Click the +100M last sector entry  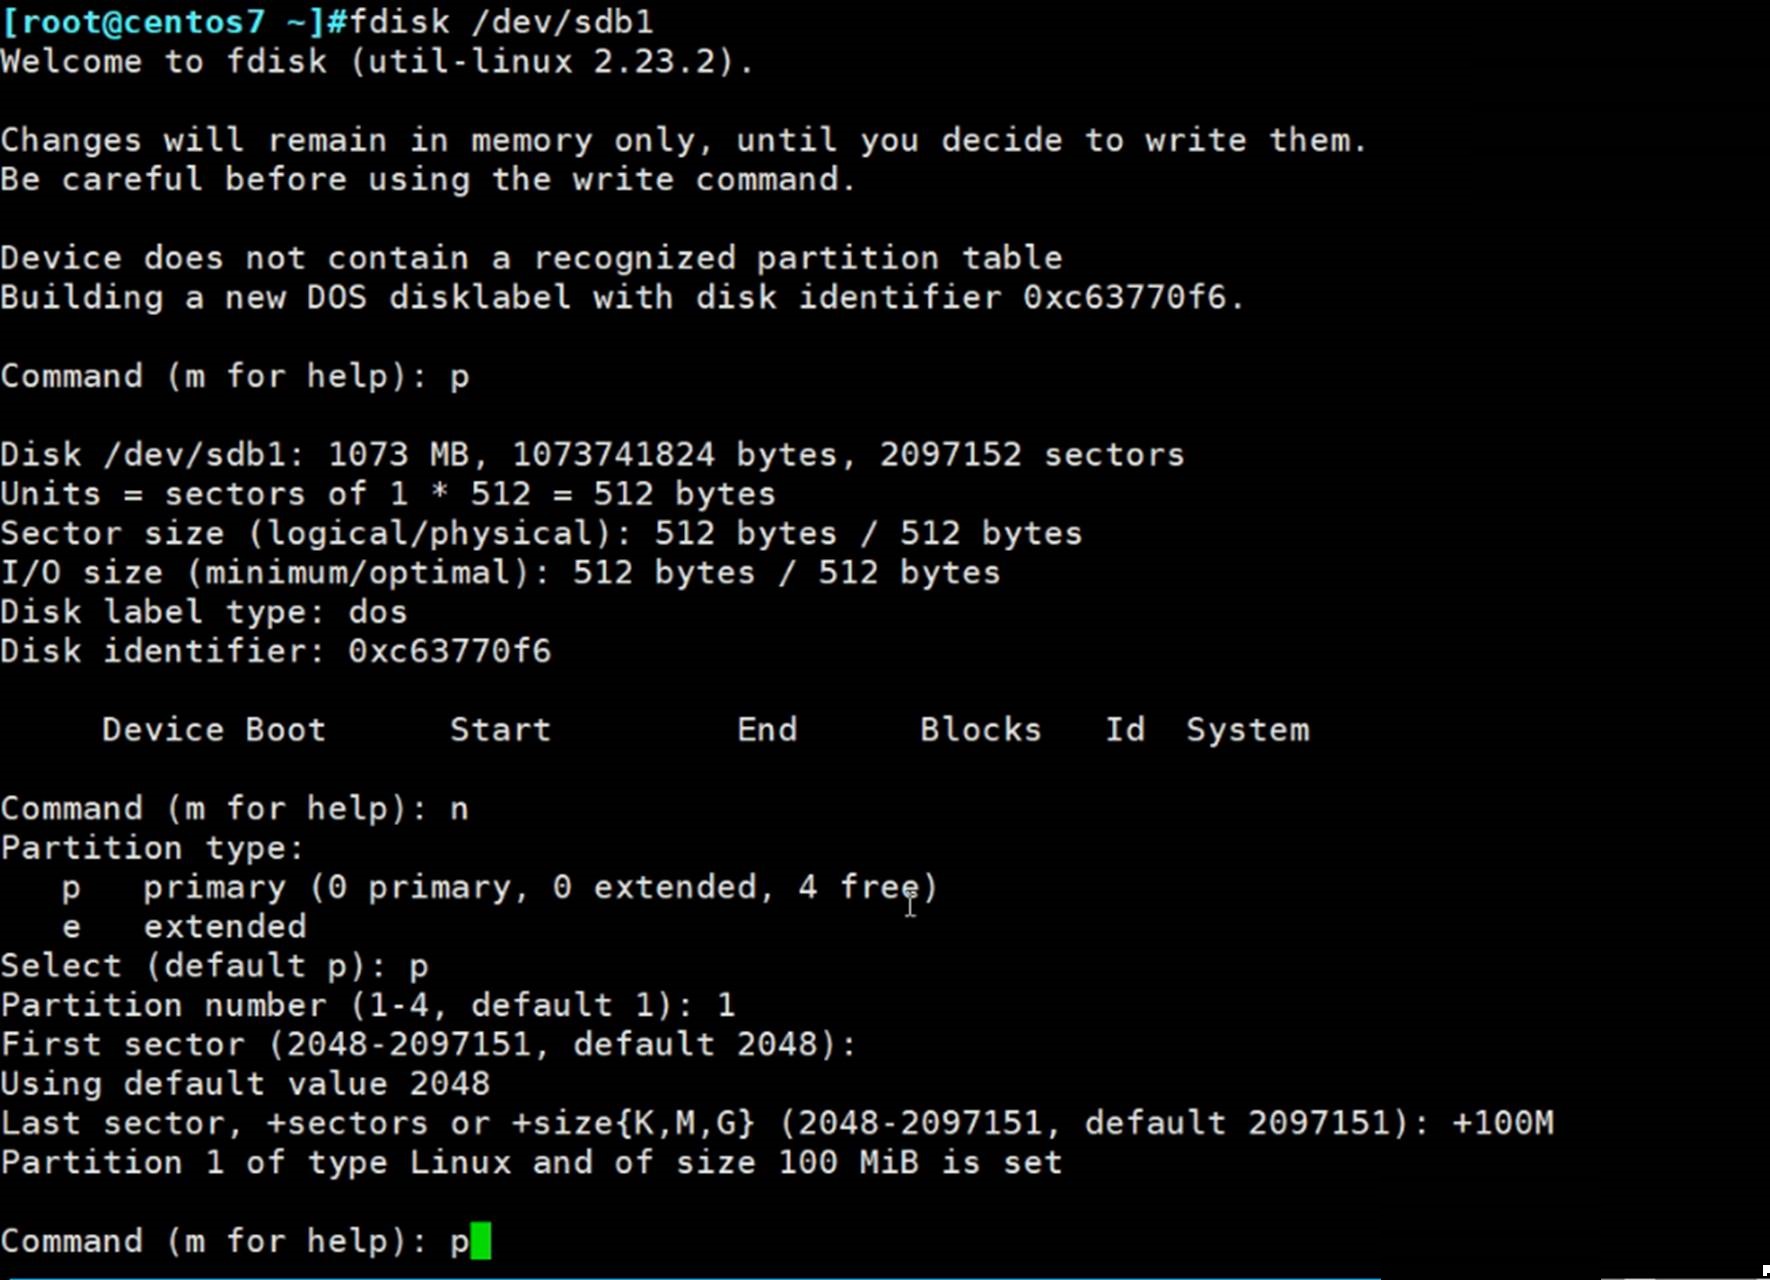1502,1123
